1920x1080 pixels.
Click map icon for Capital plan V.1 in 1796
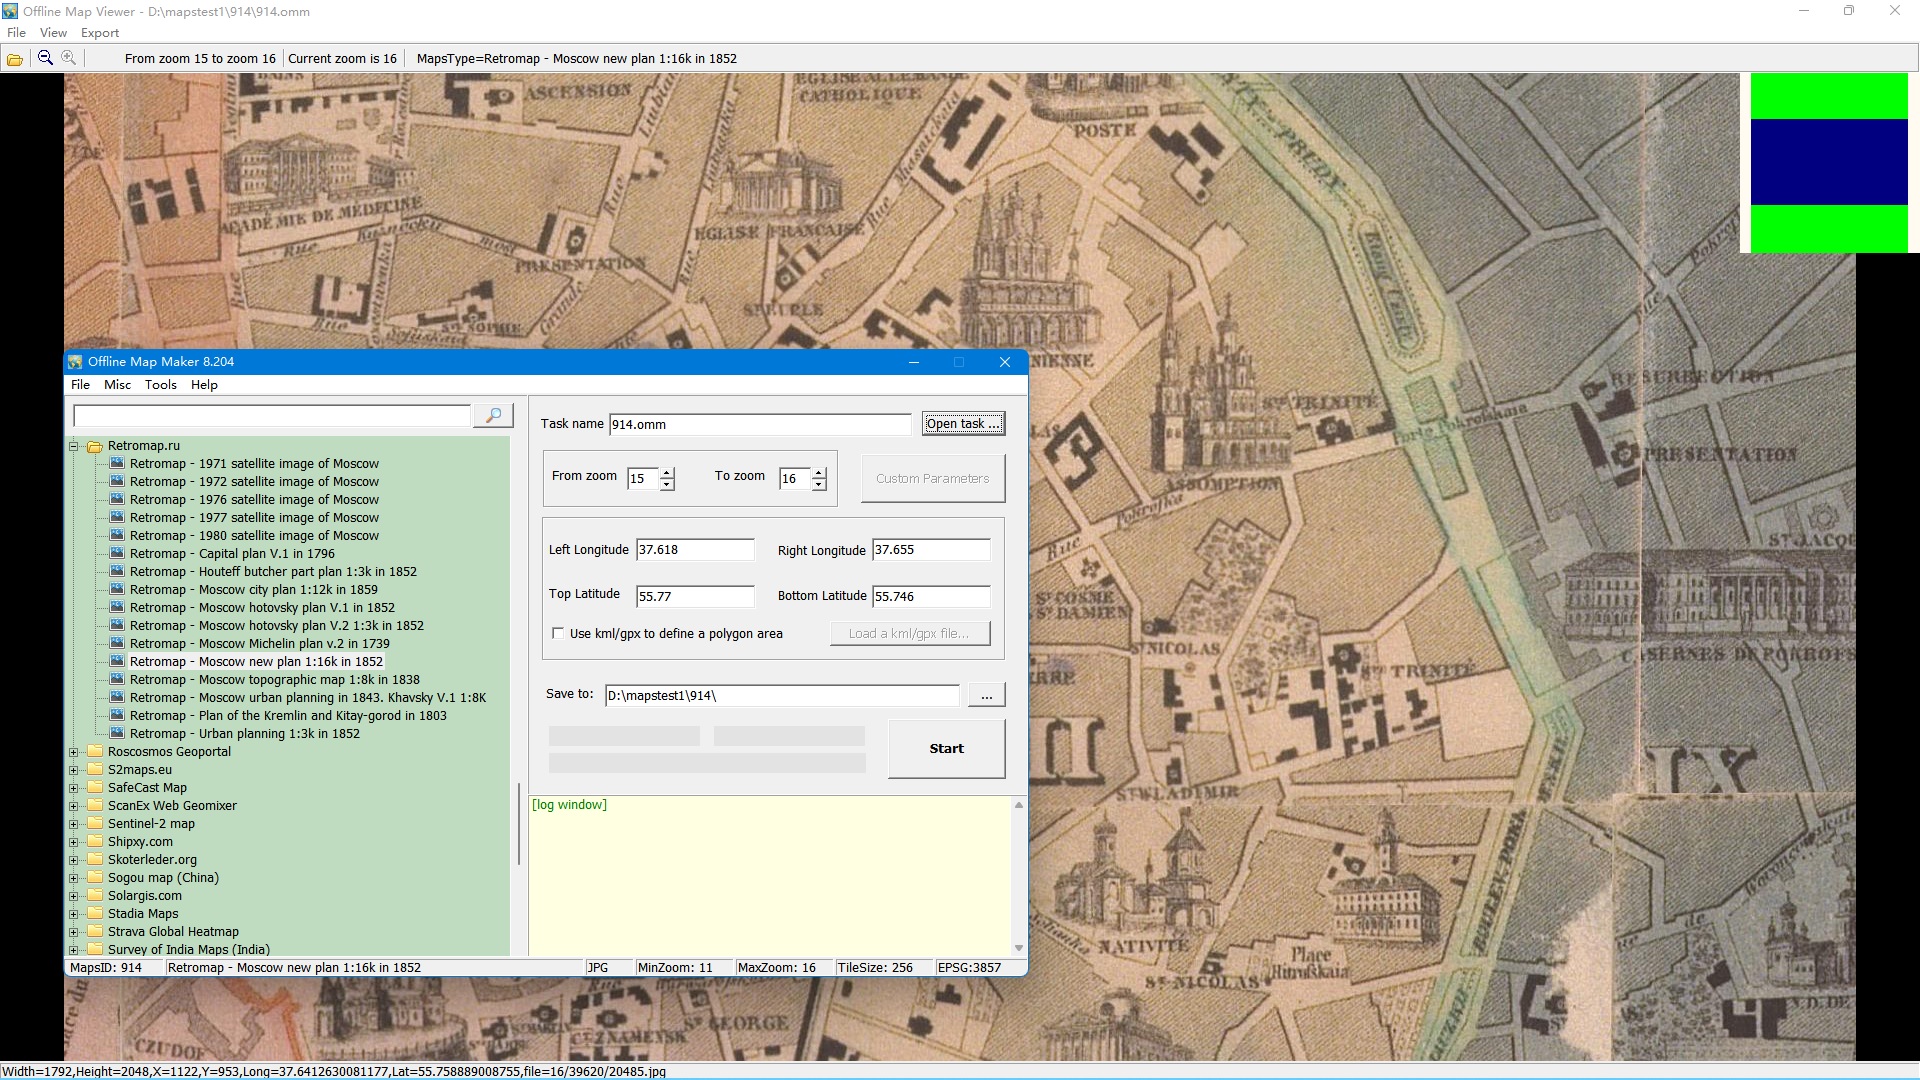point(117,554)
